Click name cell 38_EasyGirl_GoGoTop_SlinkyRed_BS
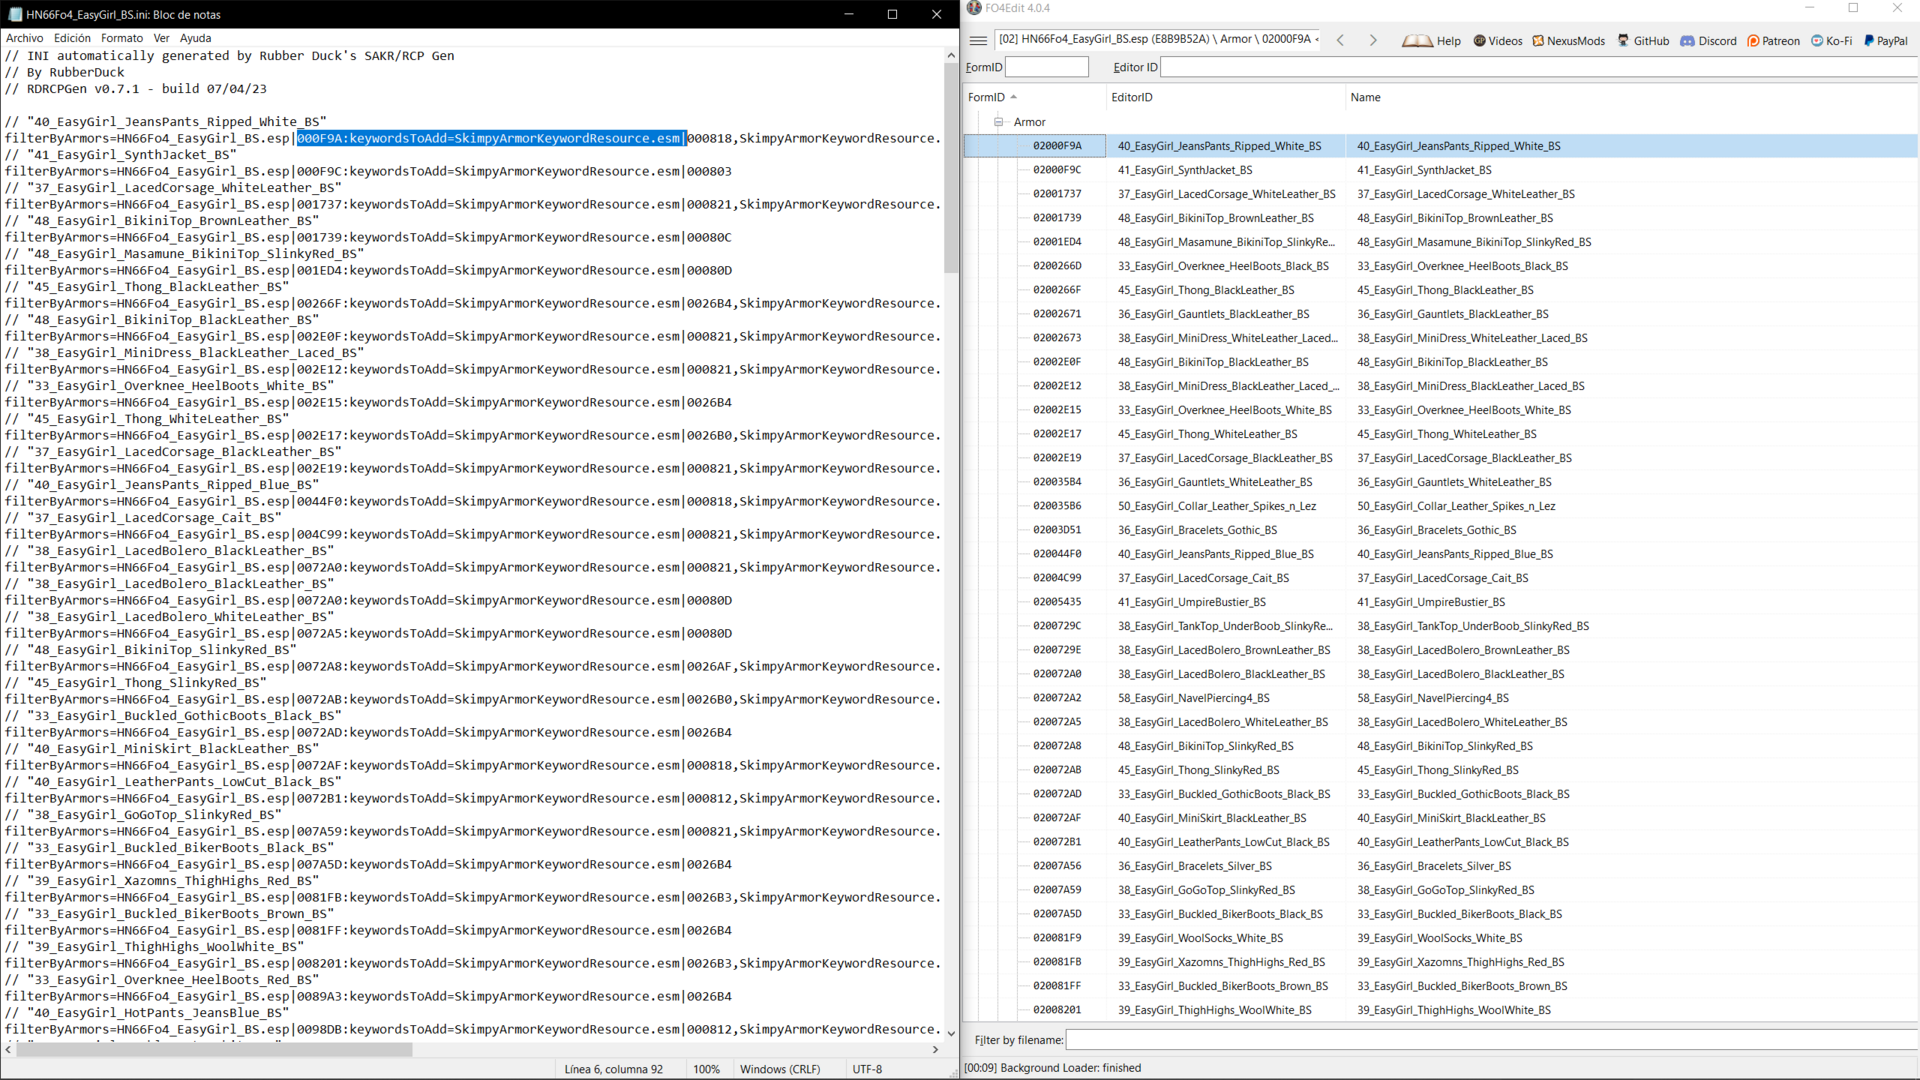The image size is (1920, 1080). coord(1445,890)
